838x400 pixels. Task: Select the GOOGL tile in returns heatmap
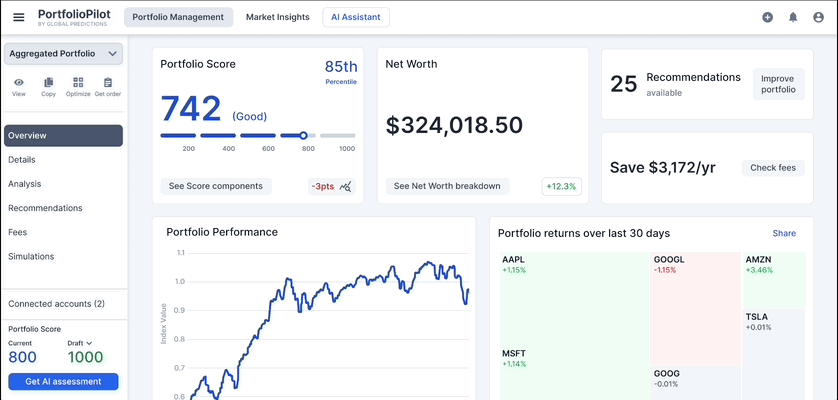[696, 309]
